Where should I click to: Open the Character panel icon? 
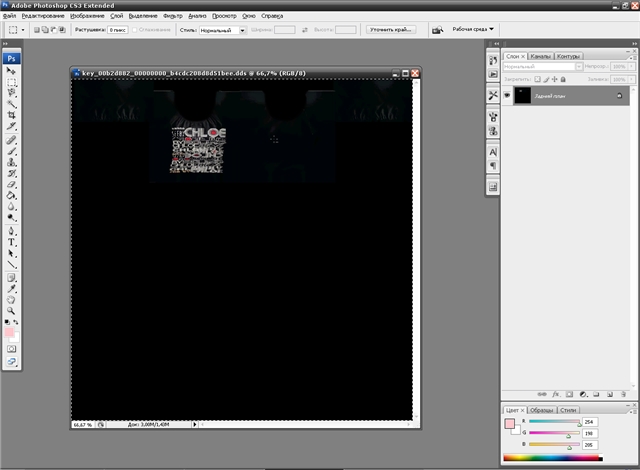click(x=493, y=151)
